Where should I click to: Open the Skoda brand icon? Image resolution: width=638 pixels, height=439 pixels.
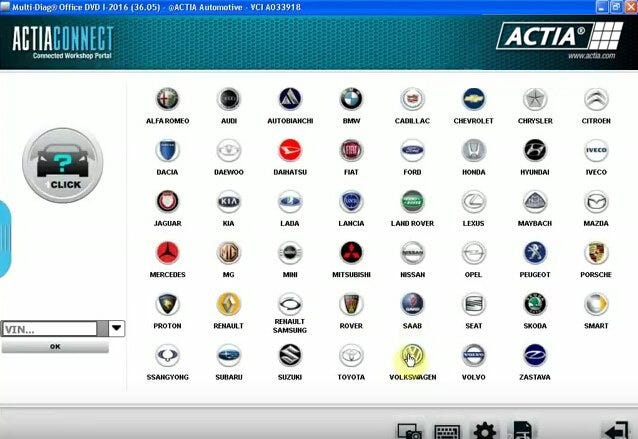pos(535,304)
